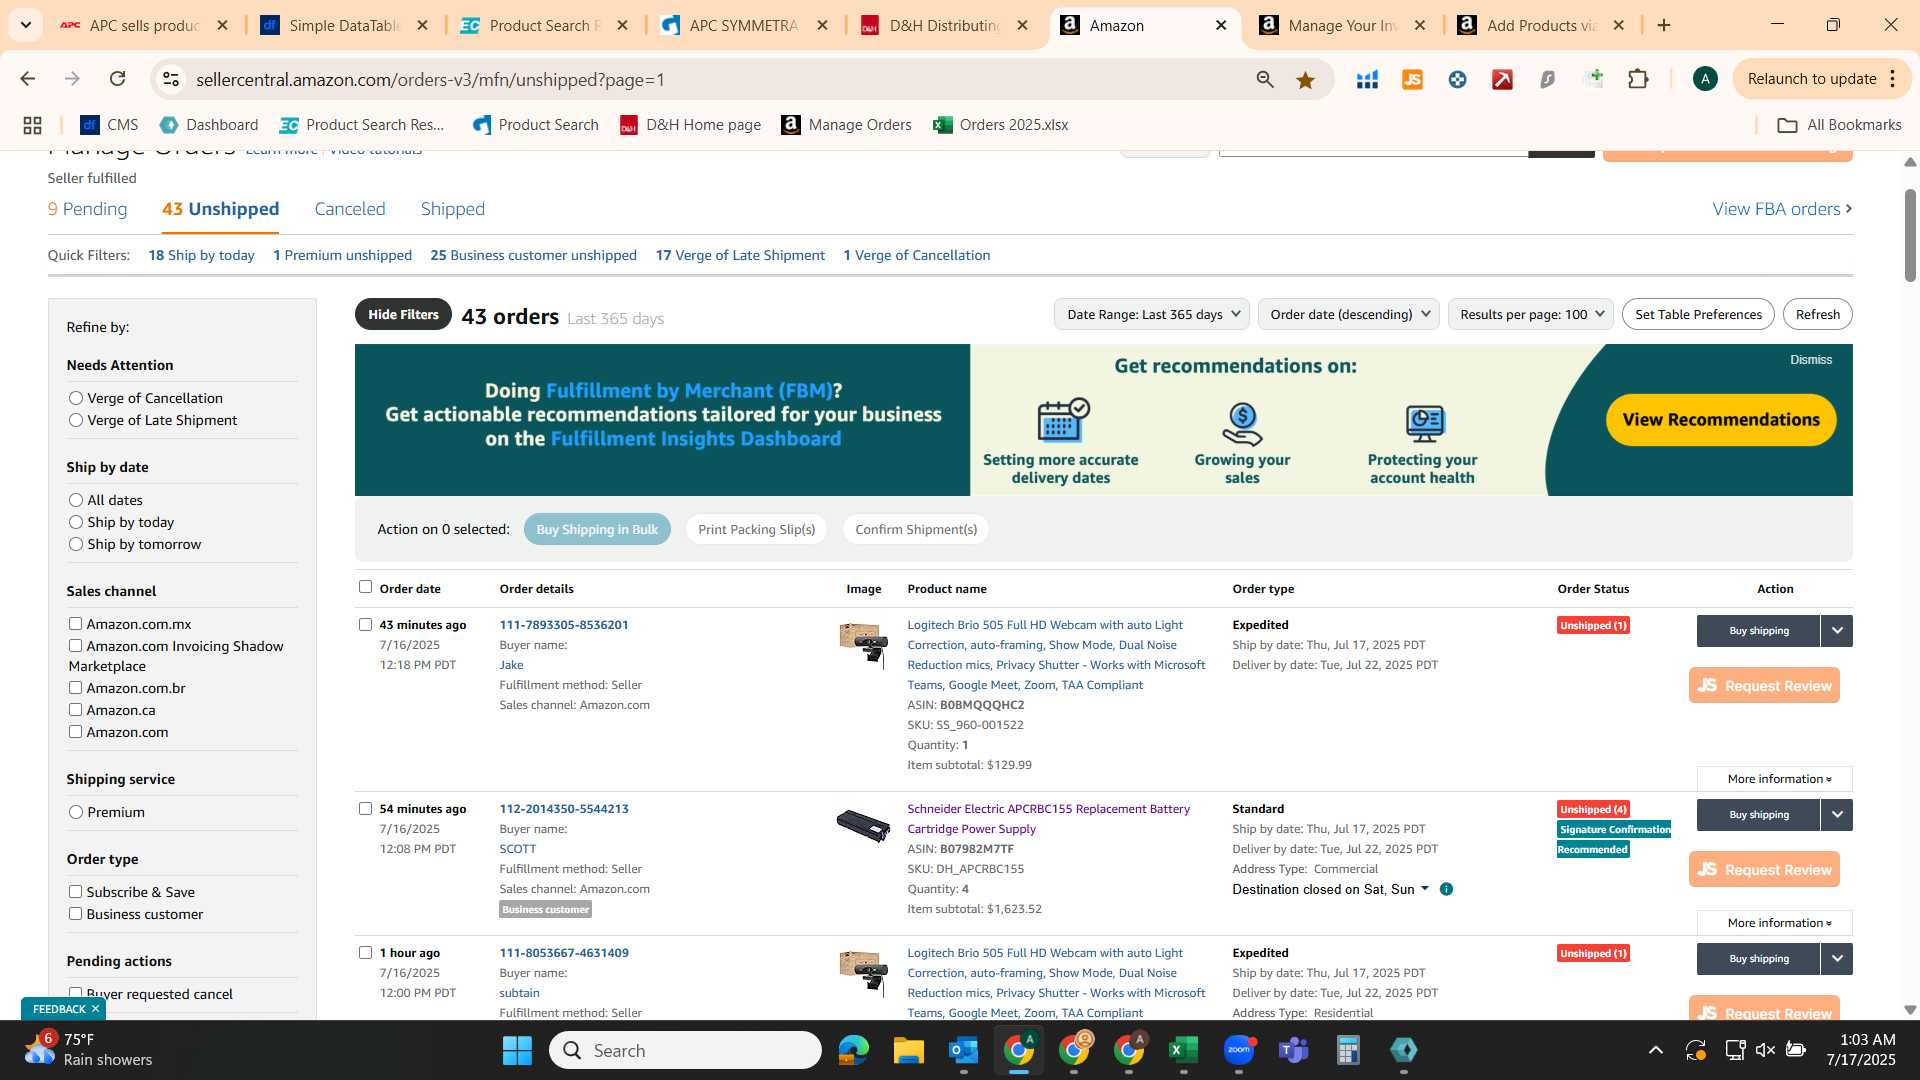The width and height of the screenshot is (1920, 1080).
Task: Check the Amazon.ca sales channel
Action: pyautogui.click(x=75, y=710)
